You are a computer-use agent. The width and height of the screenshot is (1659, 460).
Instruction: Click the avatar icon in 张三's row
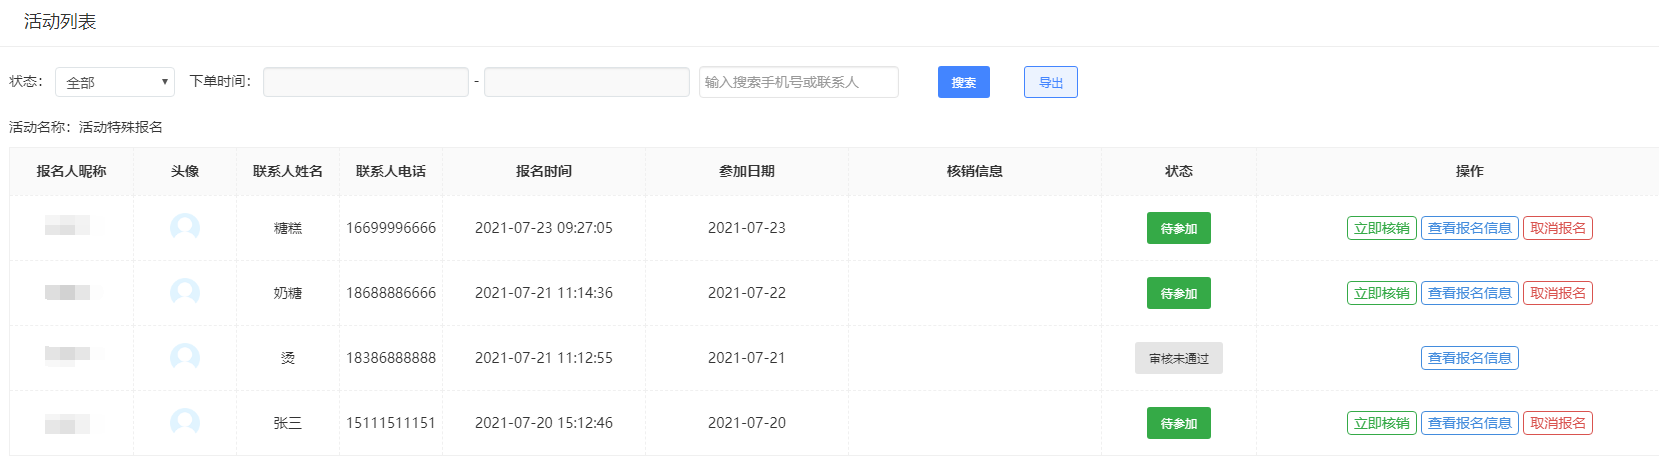pyautogui.click(x=185, y=423)
